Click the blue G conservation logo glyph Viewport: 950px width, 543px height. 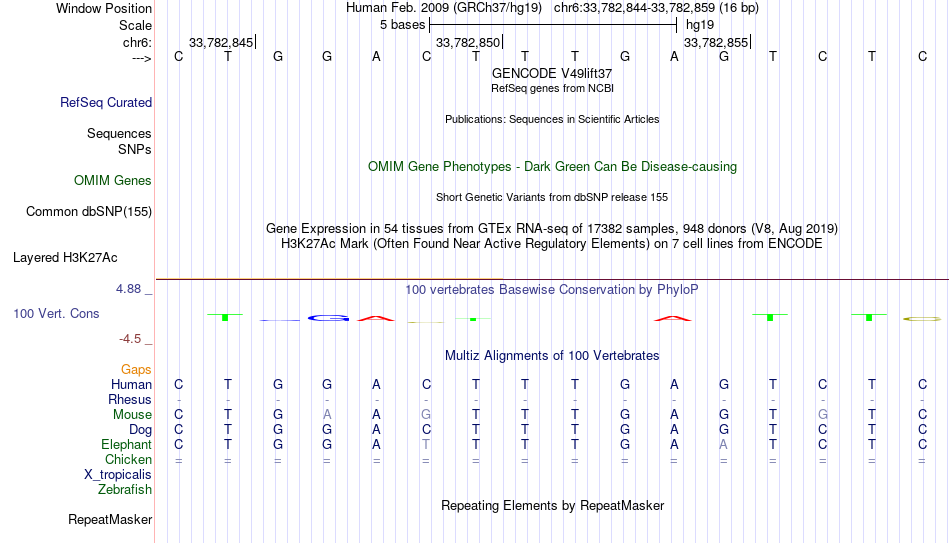tap(328, 318)
